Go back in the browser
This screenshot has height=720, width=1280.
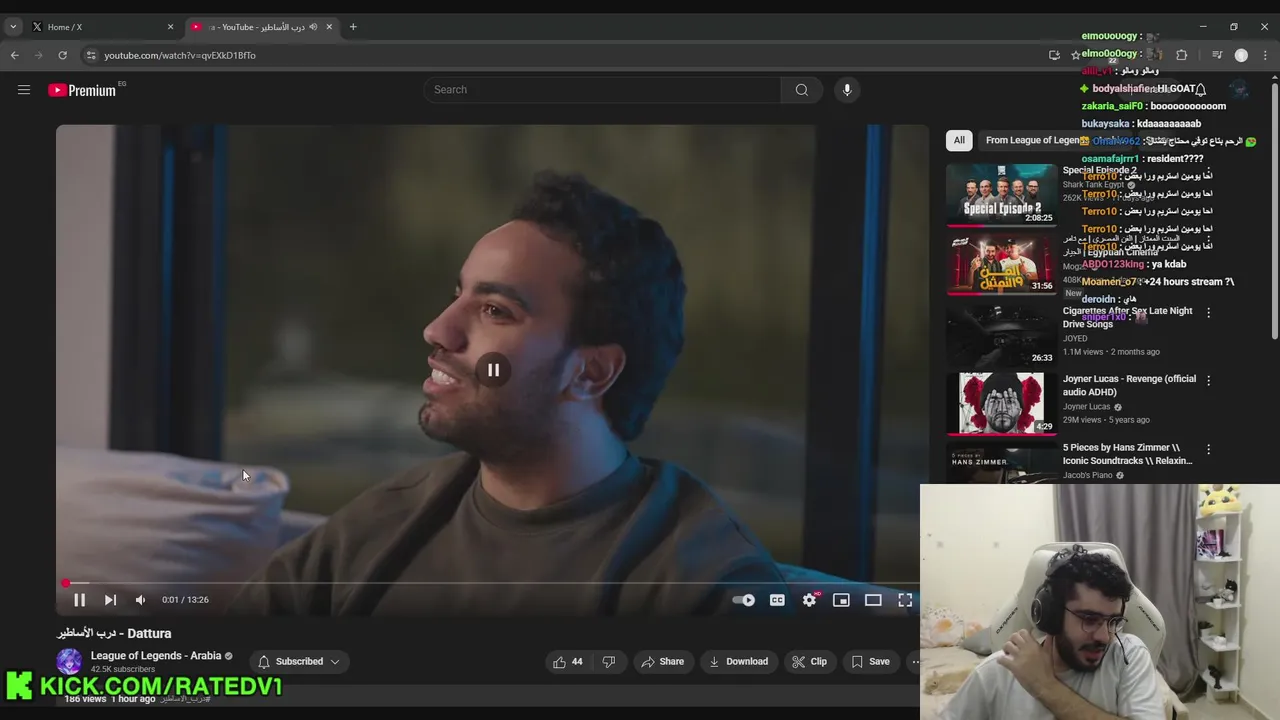coord(15,55)
